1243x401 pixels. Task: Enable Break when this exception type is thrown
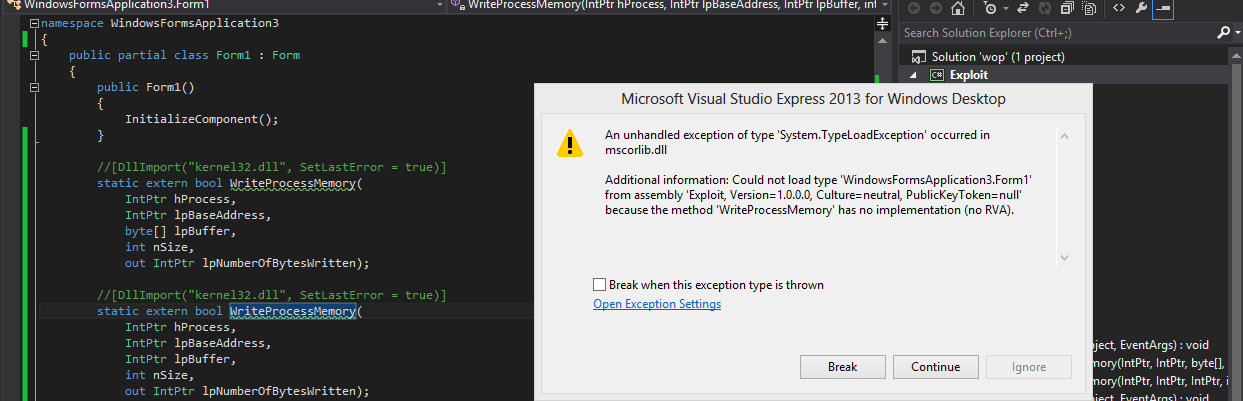(599, 285)
